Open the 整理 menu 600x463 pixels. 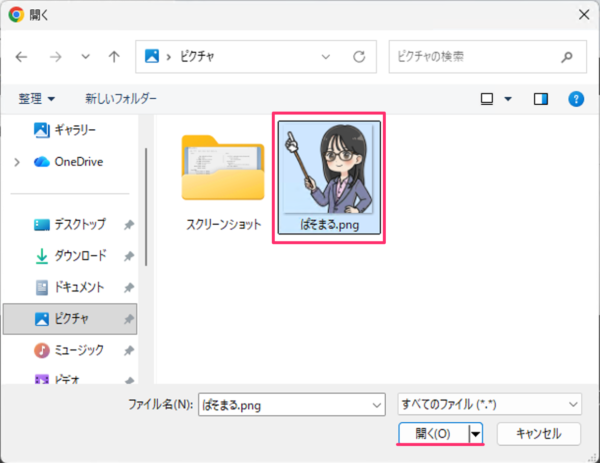click(37, 99)
